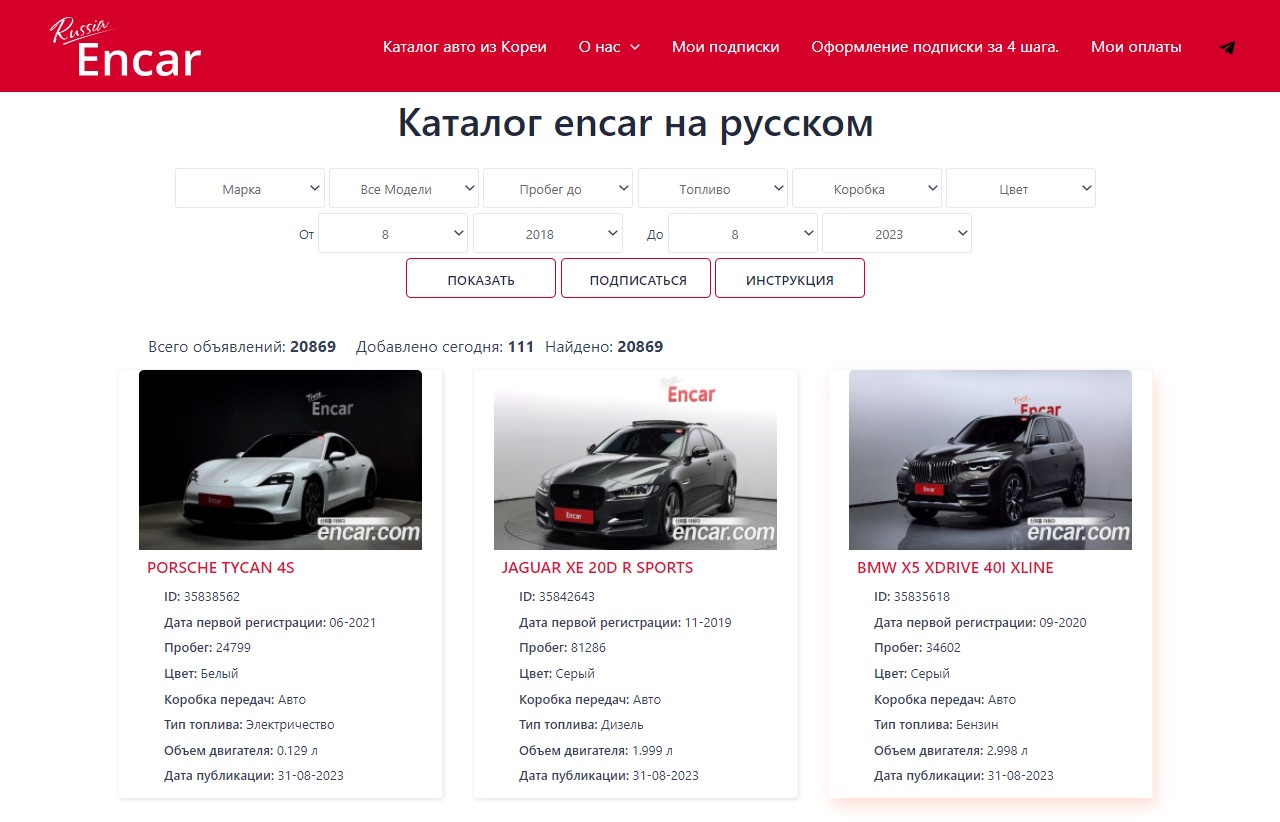Select fuel type in Топливо dropdown
This screenshot has width=1280, height=822.
pos(713,189)
